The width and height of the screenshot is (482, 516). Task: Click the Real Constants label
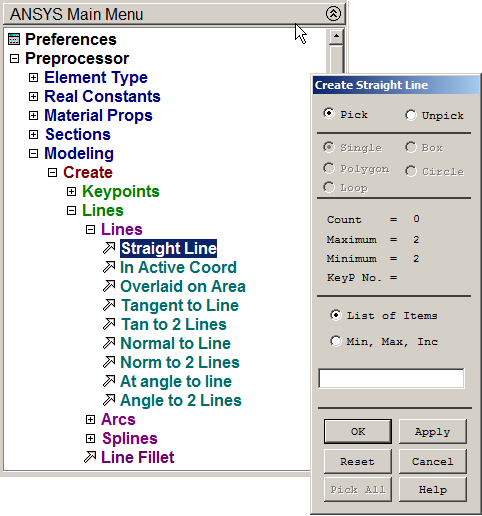pyautogui.click(x=102, y=97)
